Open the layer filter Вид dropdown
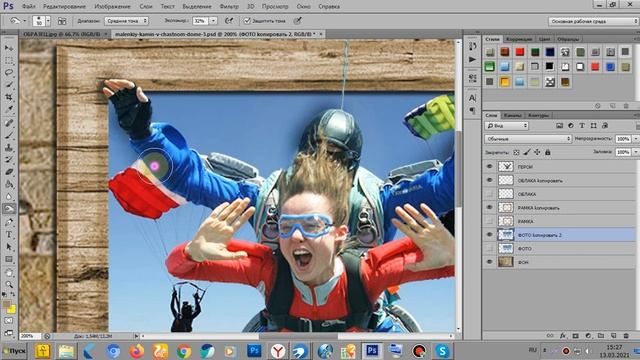 [507, 126]
